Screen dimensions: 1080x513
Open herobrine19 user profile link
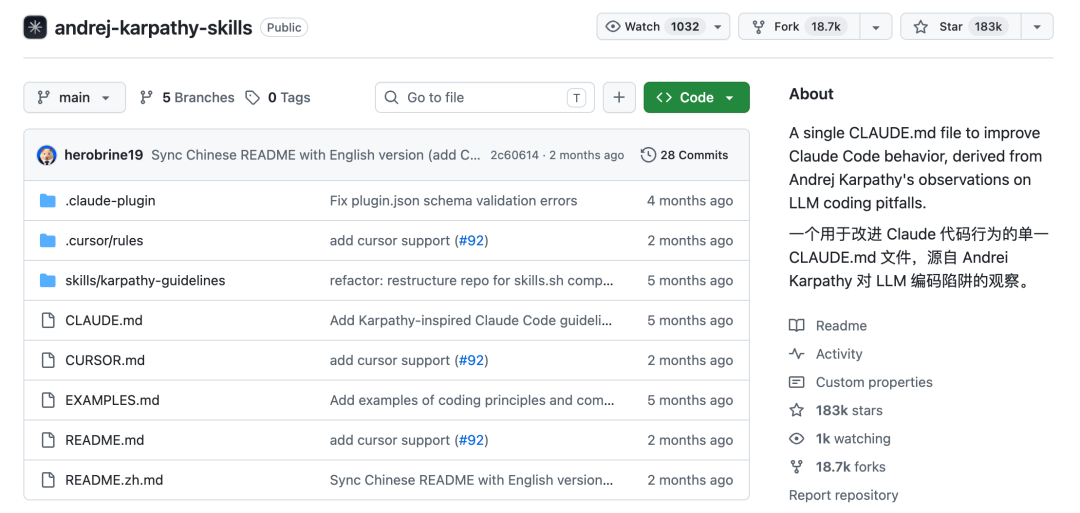[x=103, y=155]
